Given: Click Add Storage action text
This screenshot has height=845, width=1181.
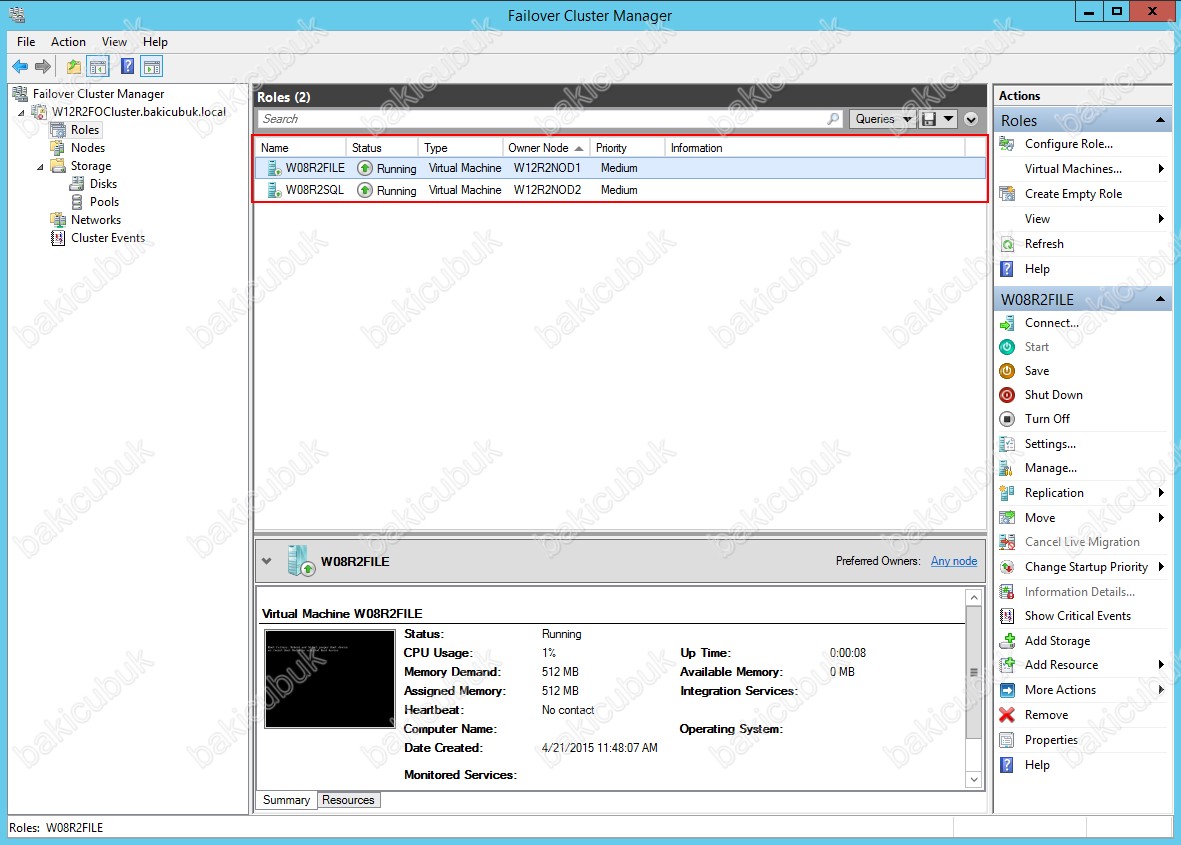Looking at the screenshot, I should (1057, 641).
